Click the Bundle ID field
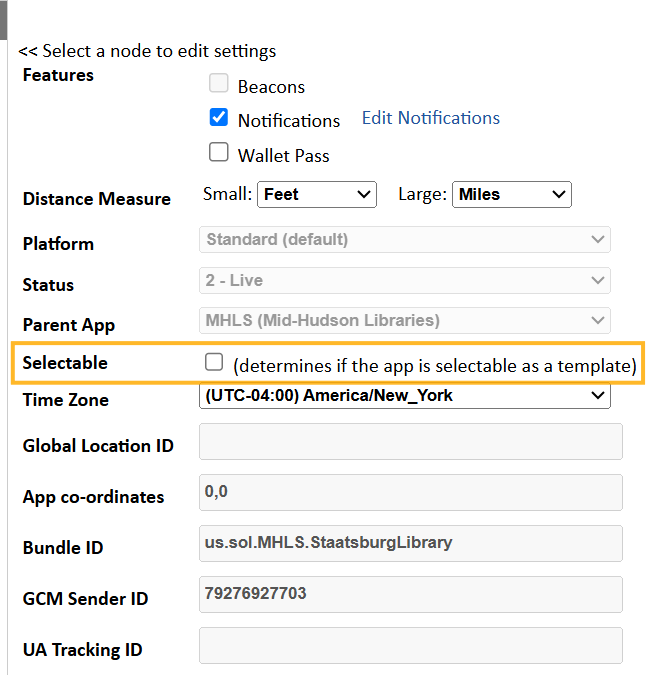 411,543
